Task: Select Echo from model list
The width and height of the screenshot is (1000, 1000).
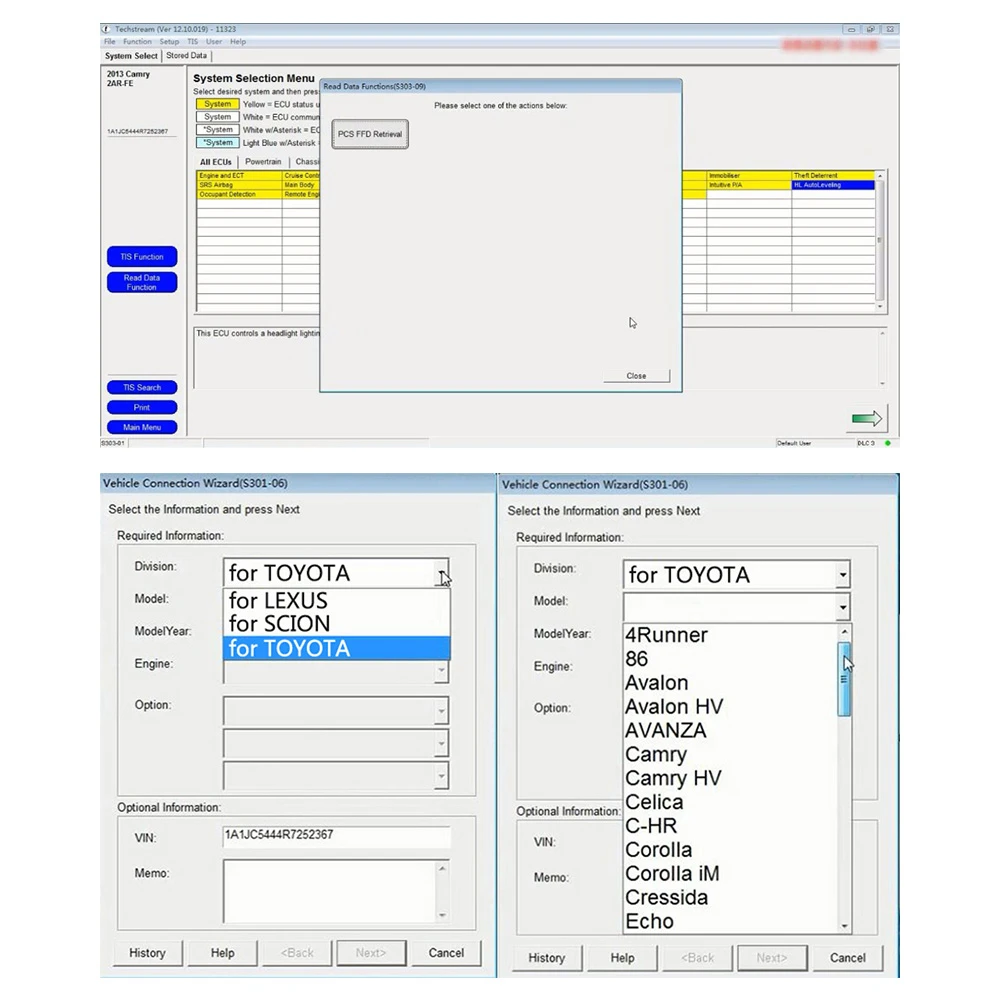Action: pos(730,921)
